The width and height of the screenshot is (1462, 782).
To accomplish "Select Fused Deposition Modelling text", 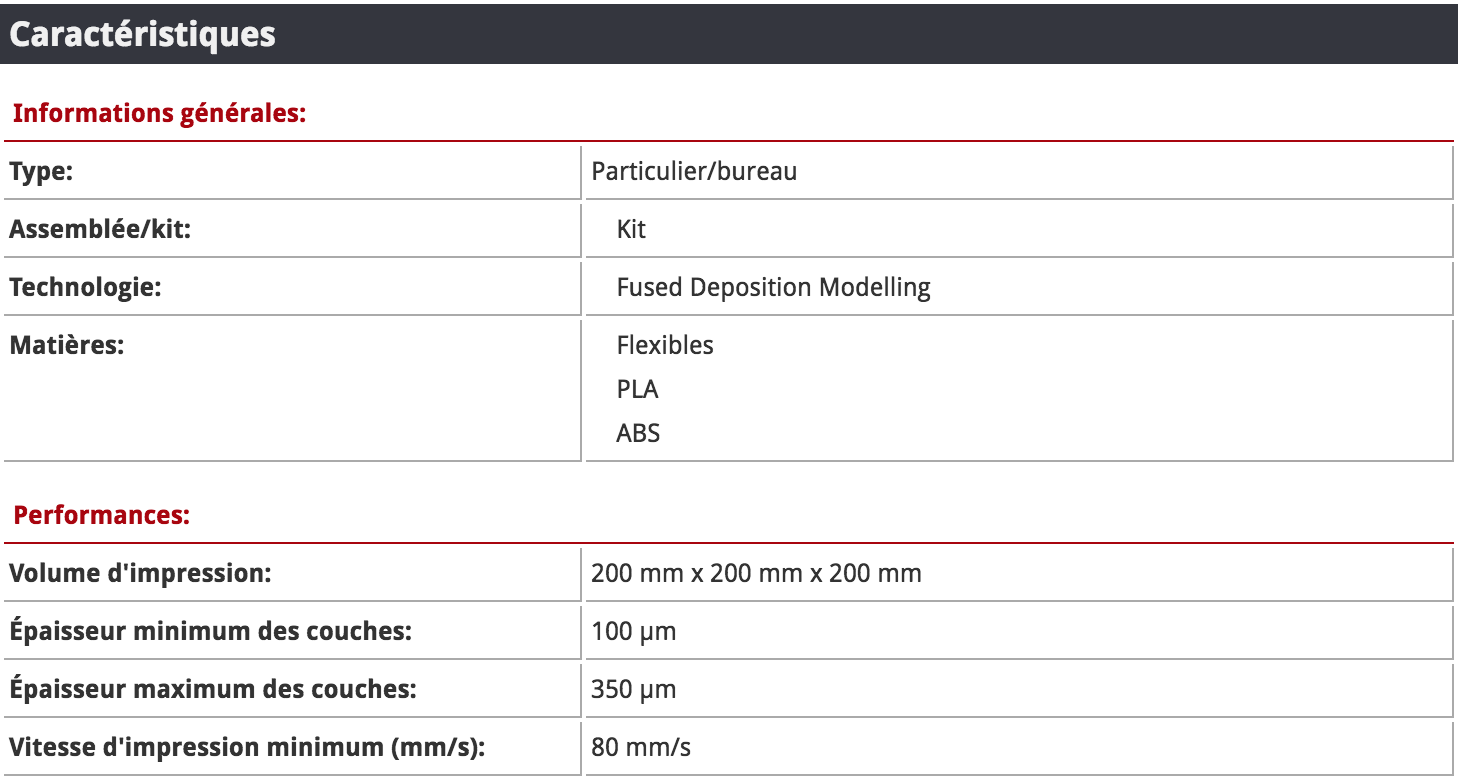I will [x=773, y=287].
